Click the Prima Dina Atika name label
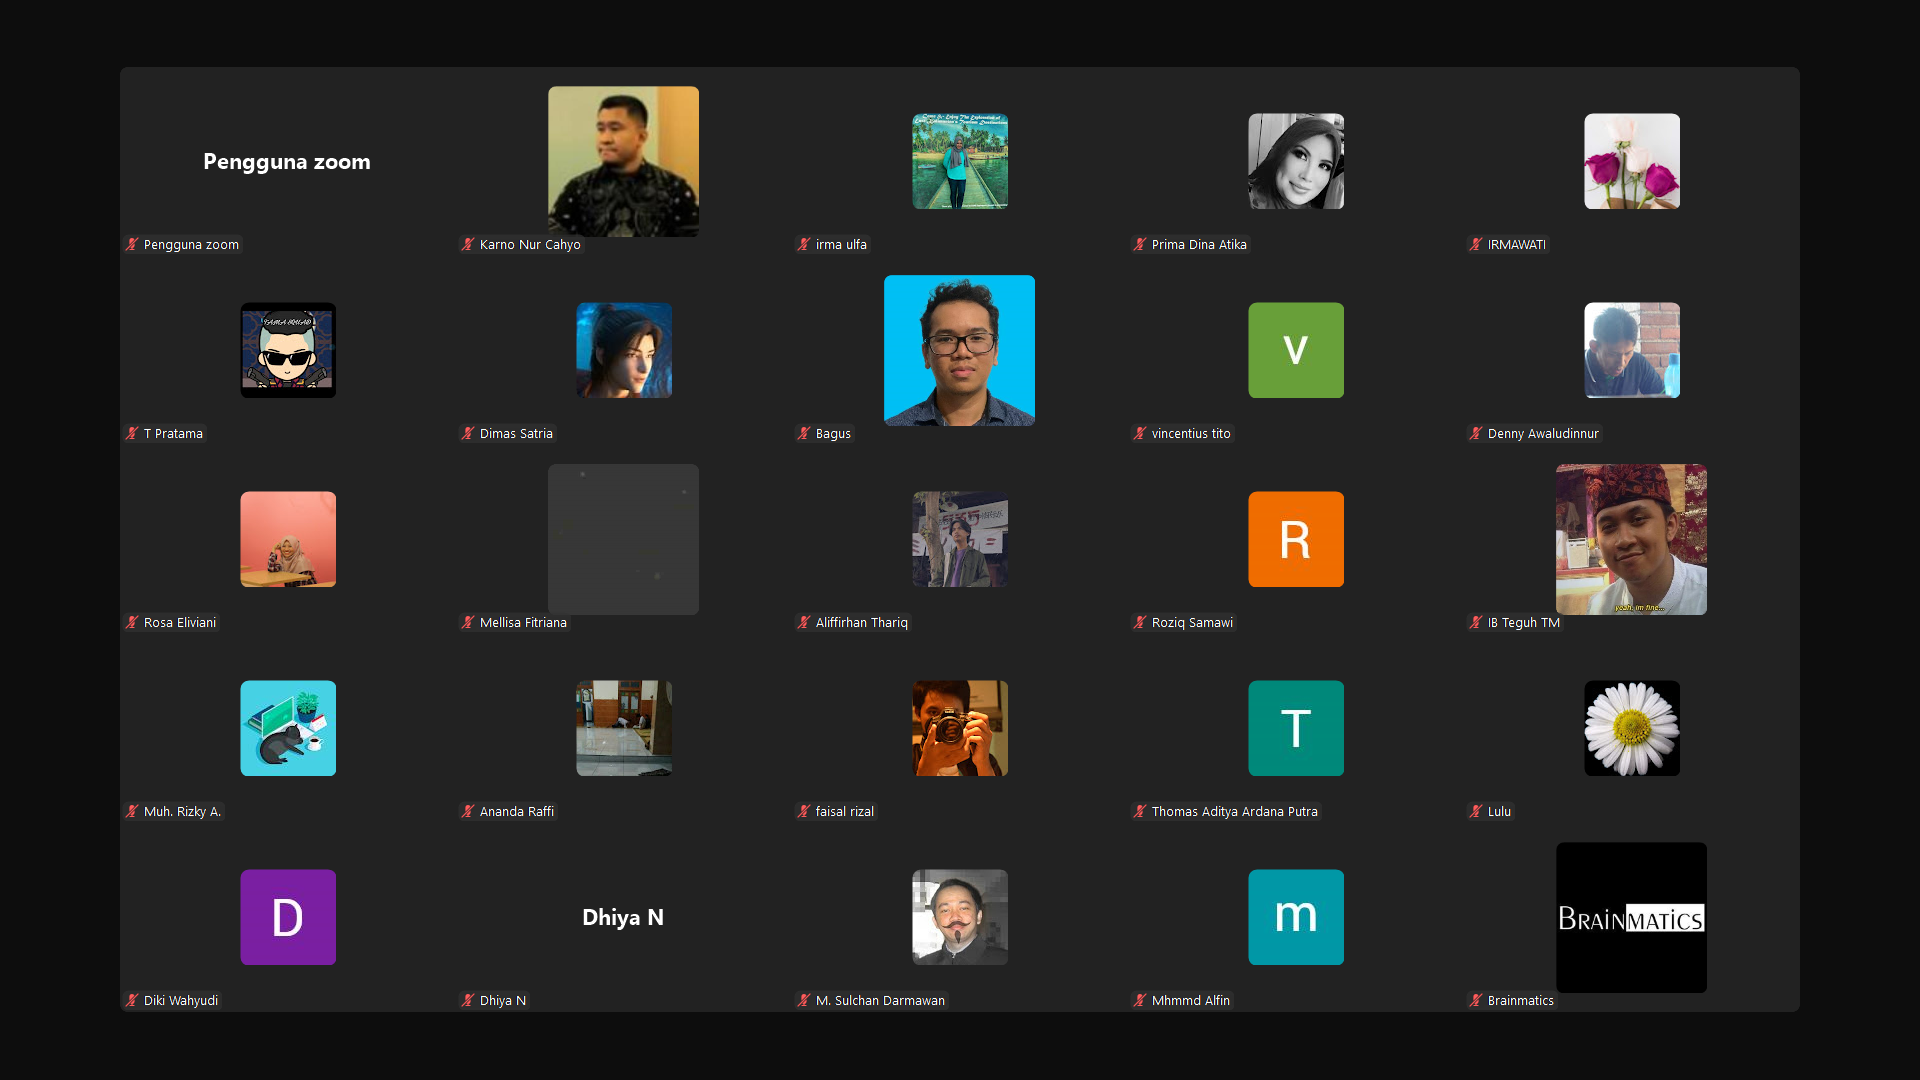The image size is (1920, 1080). 1198,244
